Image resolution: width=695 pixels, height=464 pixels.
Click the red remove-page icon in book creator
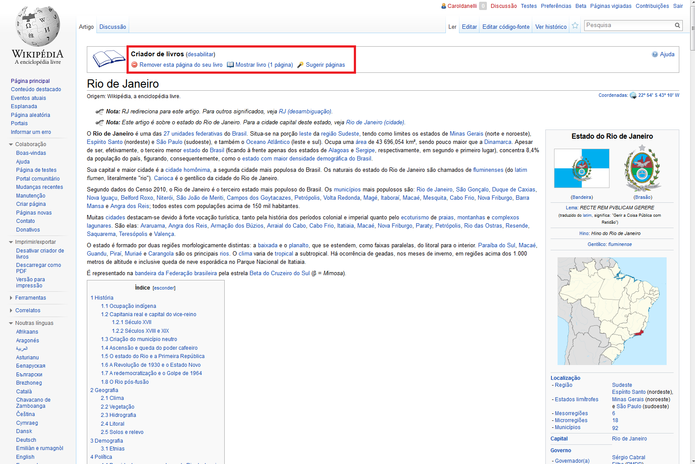134,65
